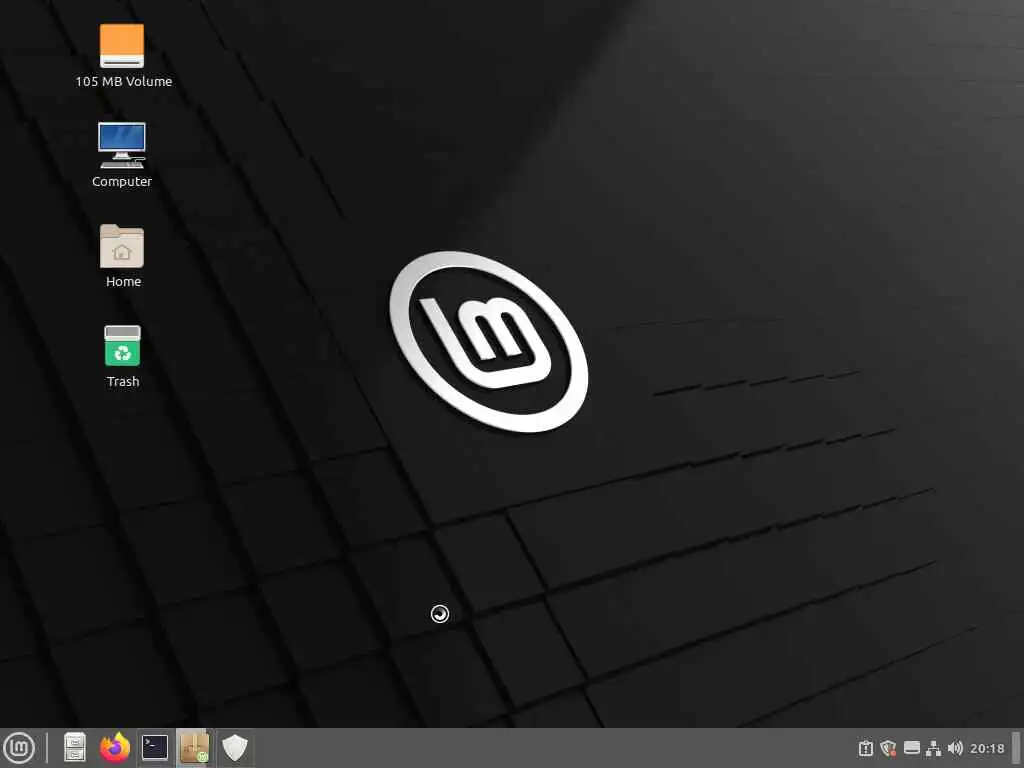Open the shield app in the taskbar
The width and height of the screenshot is (1024, 768).
(x=234, y=748)
